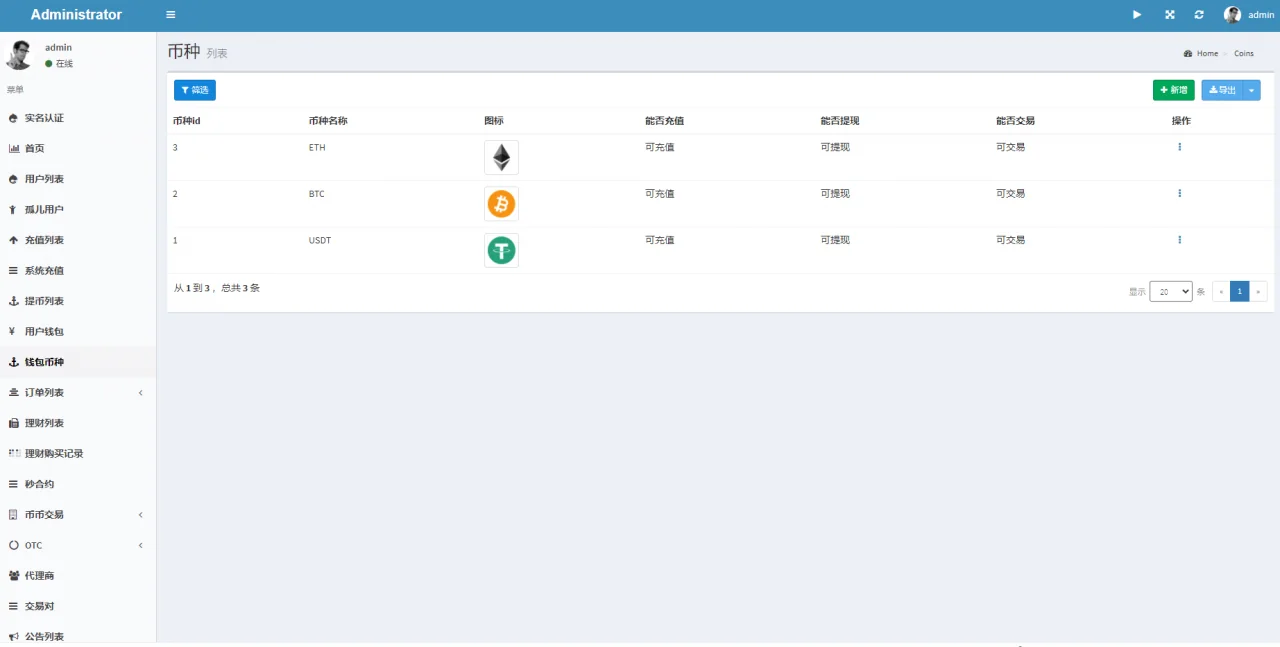Open the admin user menu at top right
The image size is (1280, 647).
coord(1249,15)
